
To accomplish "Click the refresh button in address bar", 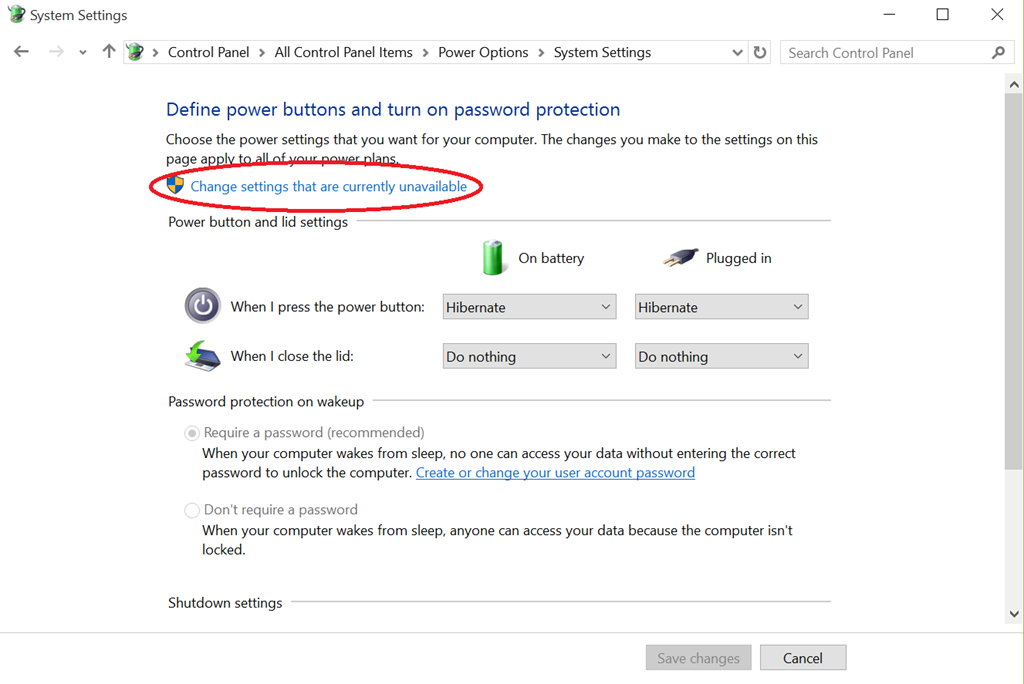I will pyautogui.click(x=760, y=52).
